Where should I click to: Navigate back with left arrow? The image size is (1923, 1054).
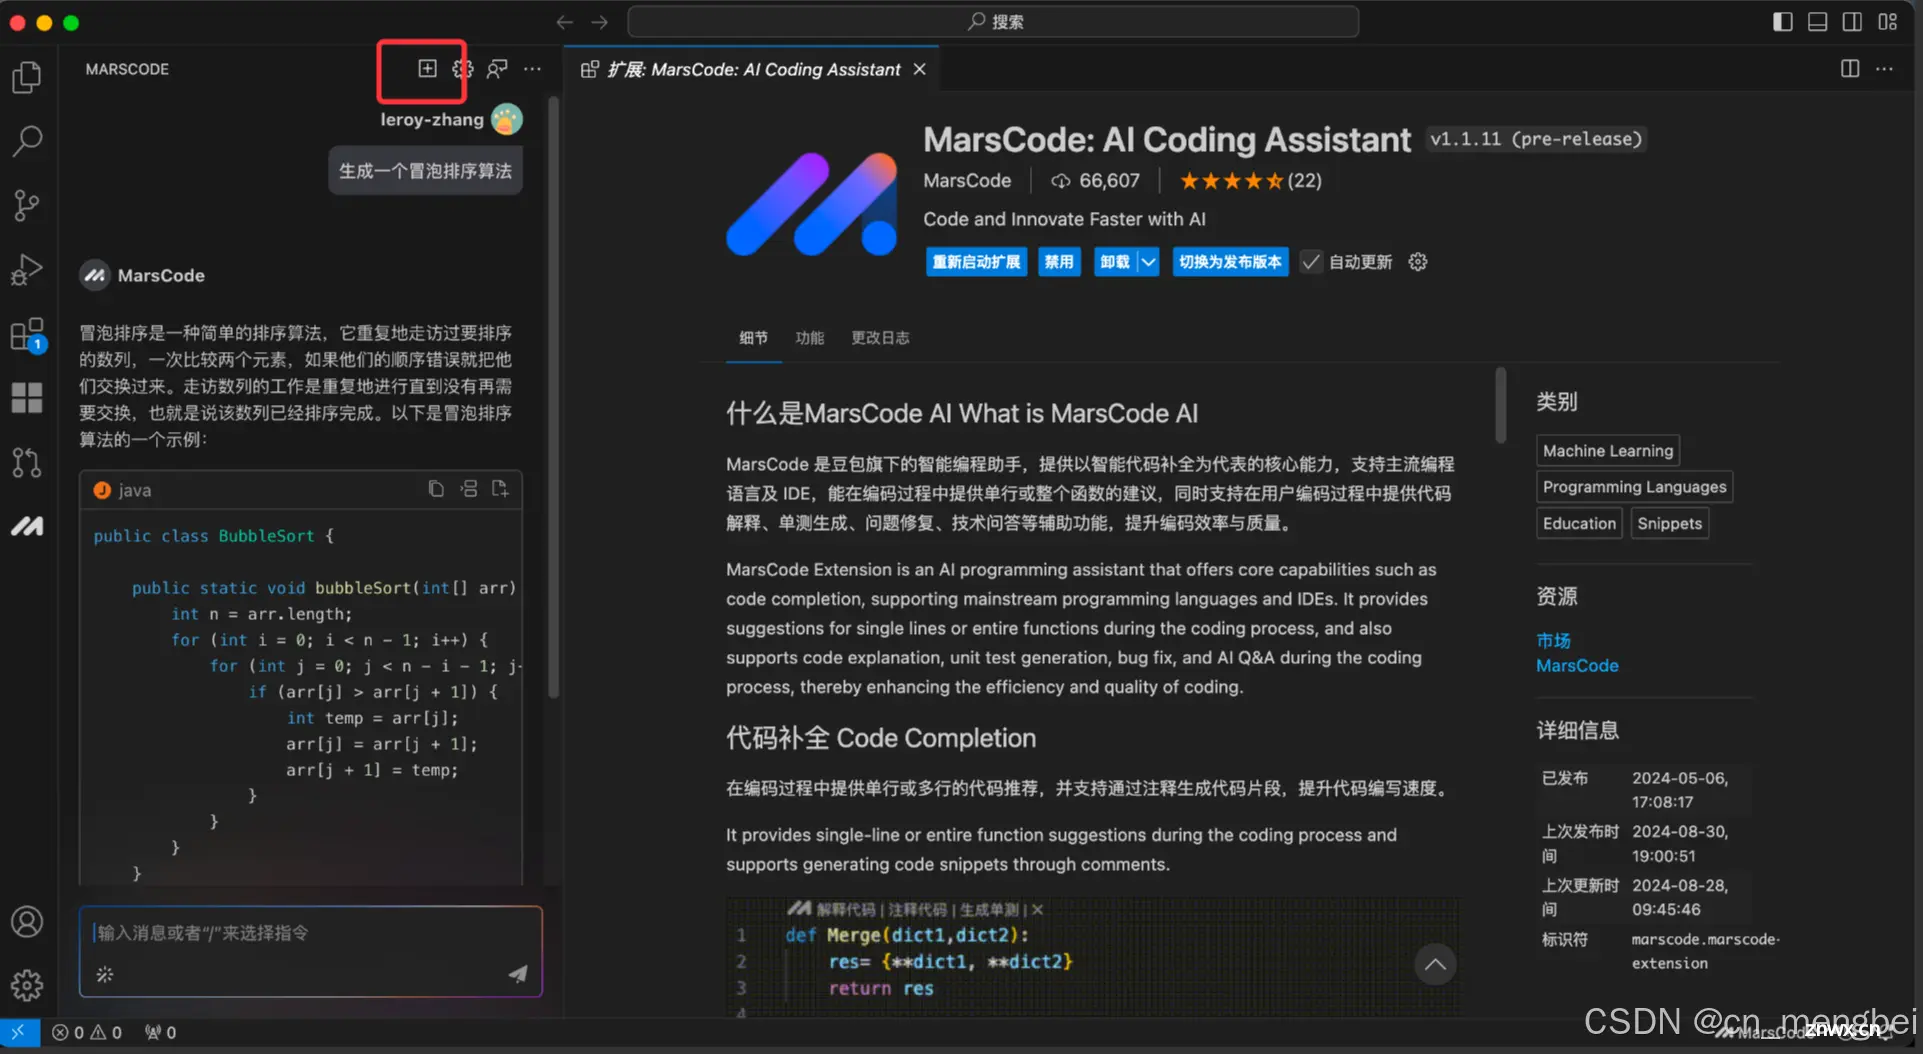tap(564, 22)
